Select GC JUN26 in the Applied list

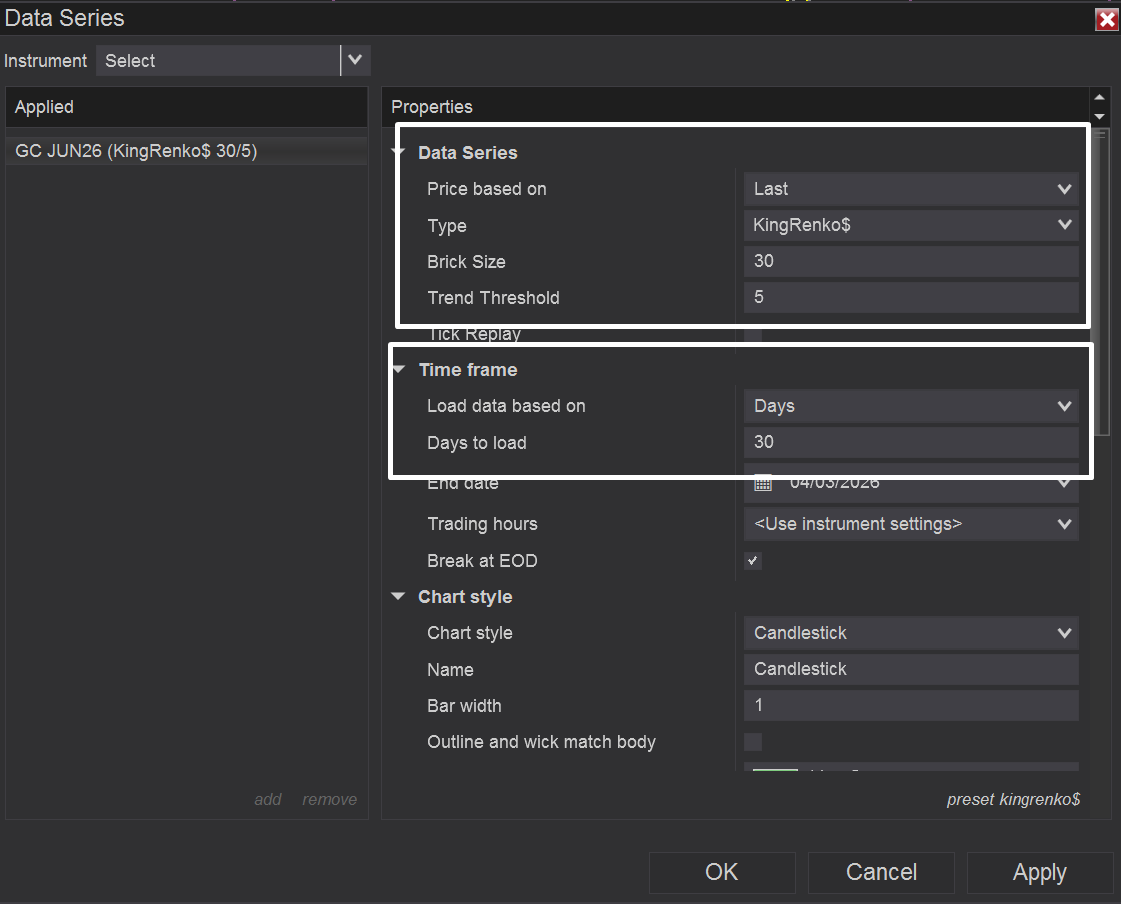pos(137,151)
